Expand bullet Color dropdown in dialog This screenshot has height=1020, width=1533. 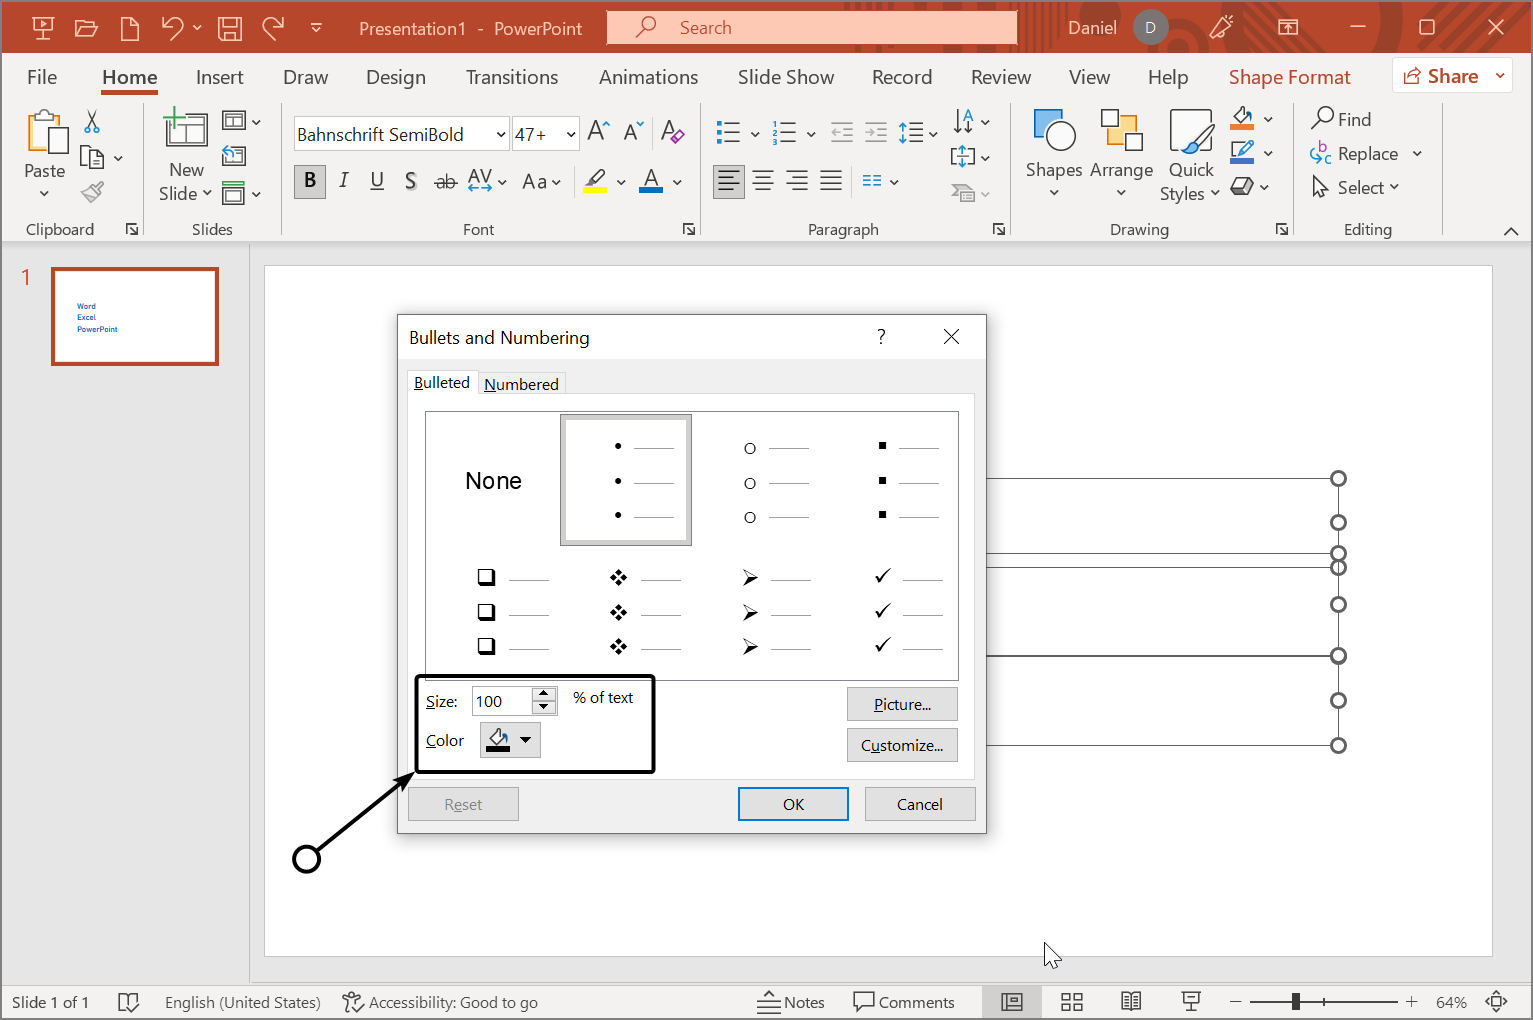point(525,740)
